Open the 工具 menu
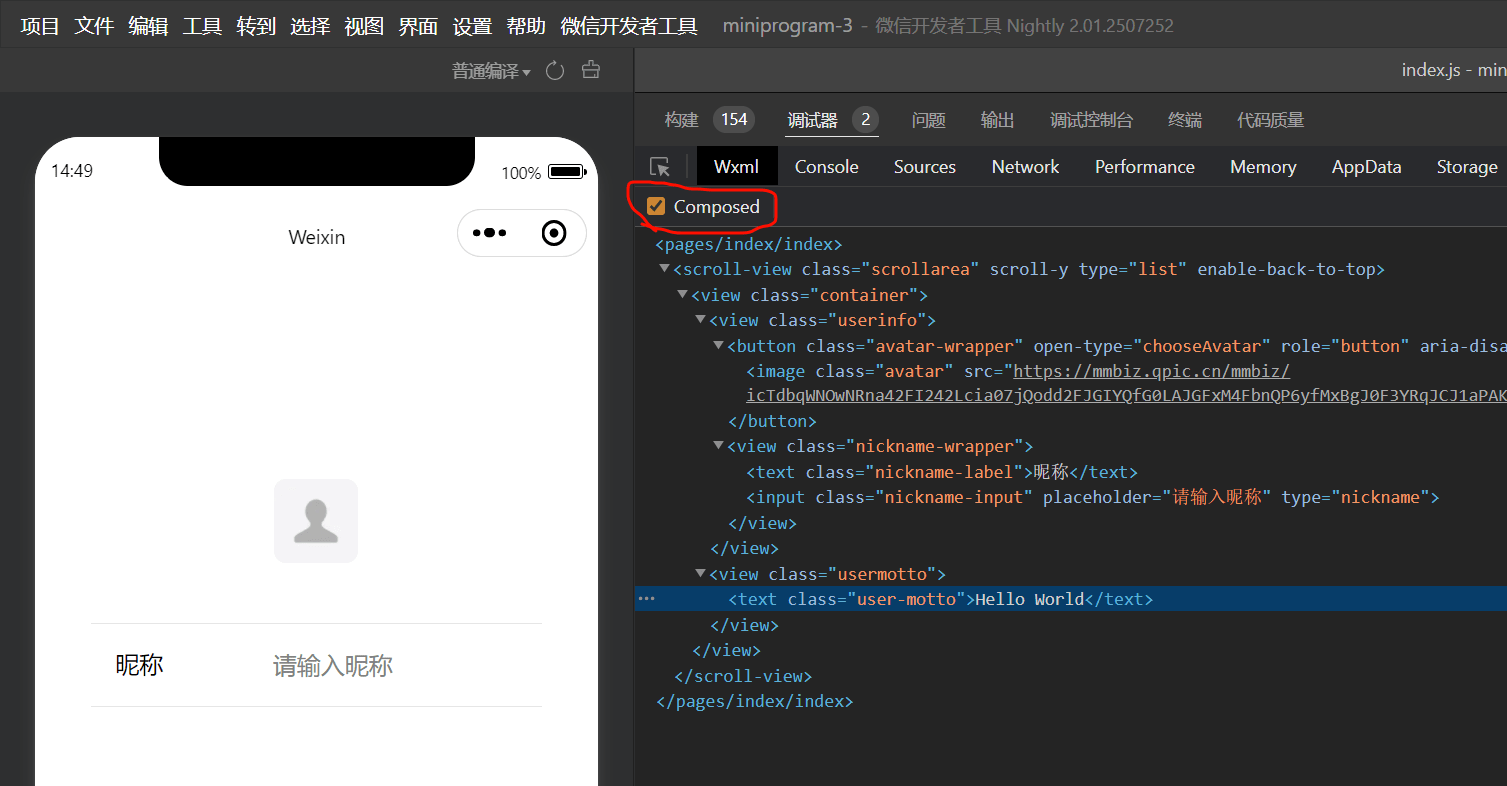 [202, 27]
